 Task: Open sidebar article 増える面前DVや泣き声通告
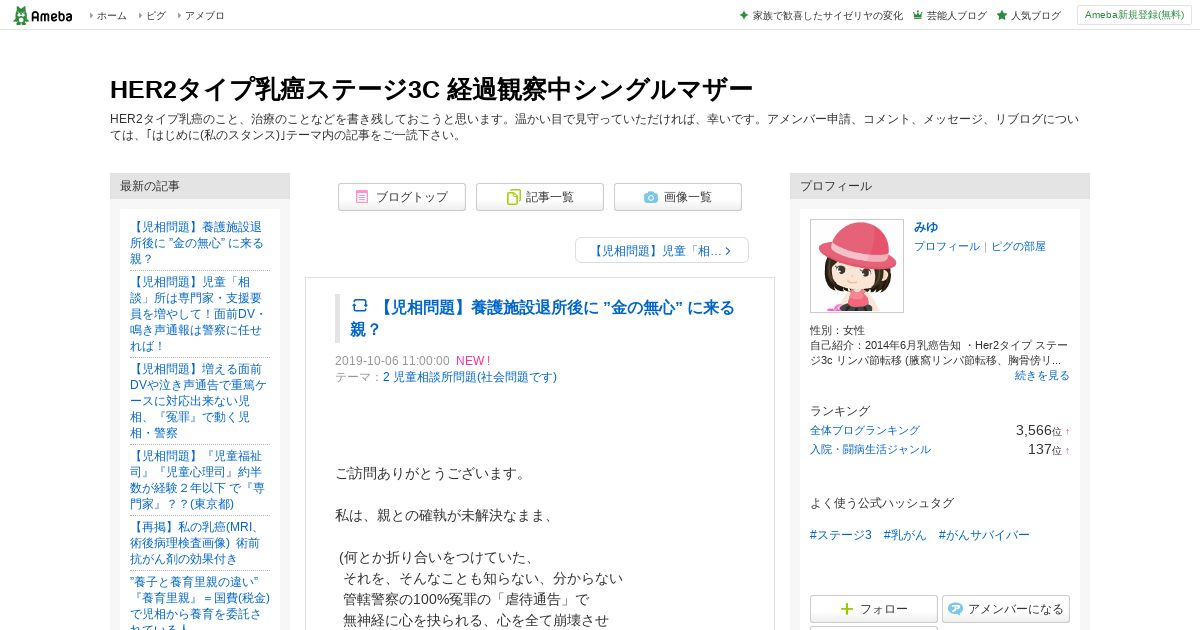pyautogui.click(x=198, y=401)
